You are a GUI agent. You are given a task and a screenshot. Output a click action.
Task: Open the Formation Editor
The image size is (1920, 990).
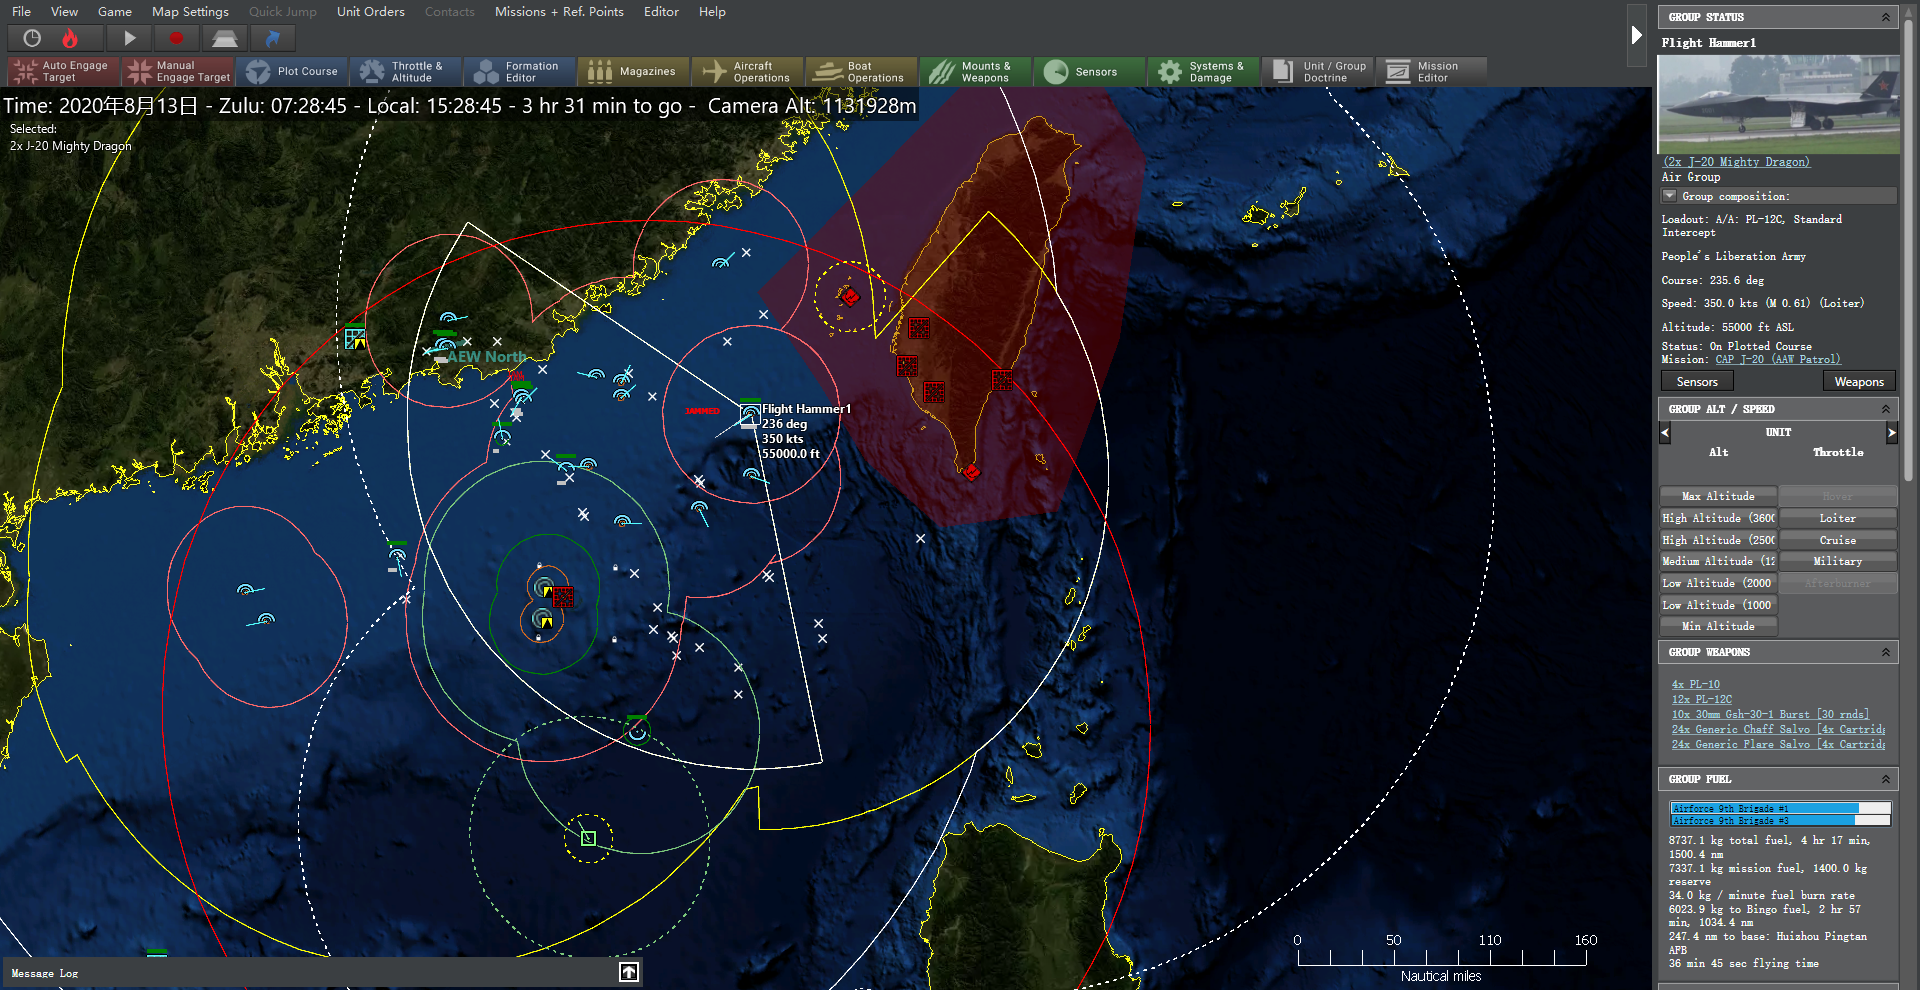[x=520, y=71]
